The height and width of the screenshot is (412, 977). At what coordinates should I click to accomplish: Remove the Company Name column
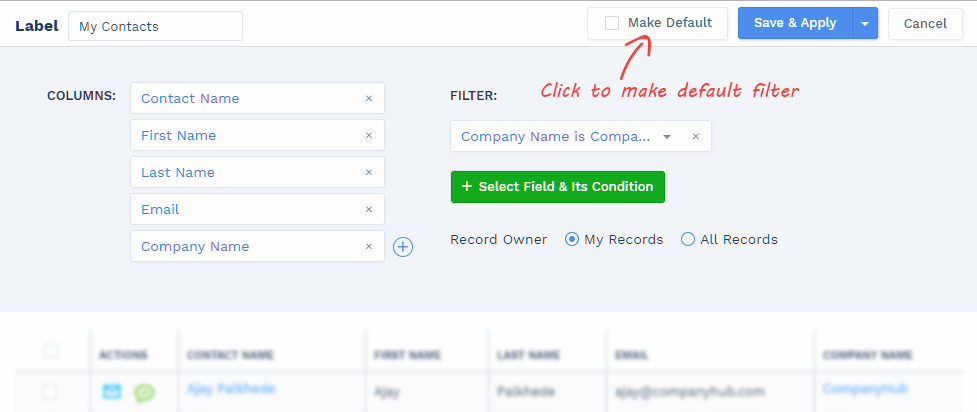369,246
